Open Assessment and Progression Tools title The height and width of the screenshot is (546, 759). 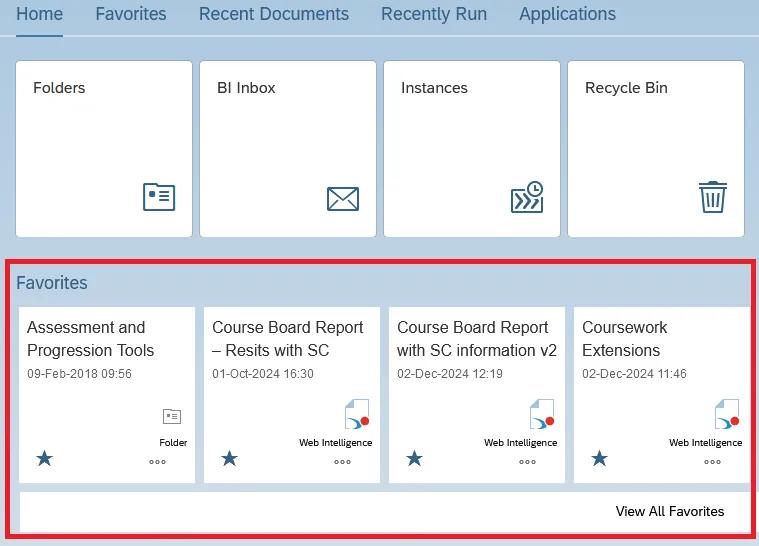coord(91,338)
